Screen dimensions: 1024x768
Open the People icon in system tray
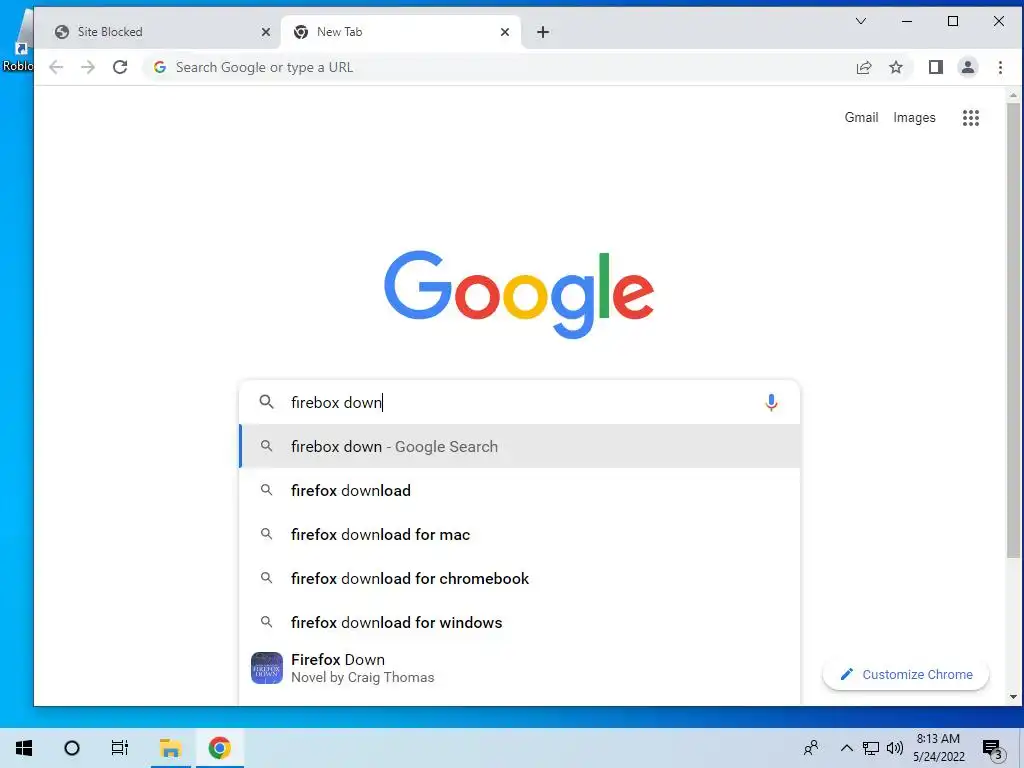point(811,748)
